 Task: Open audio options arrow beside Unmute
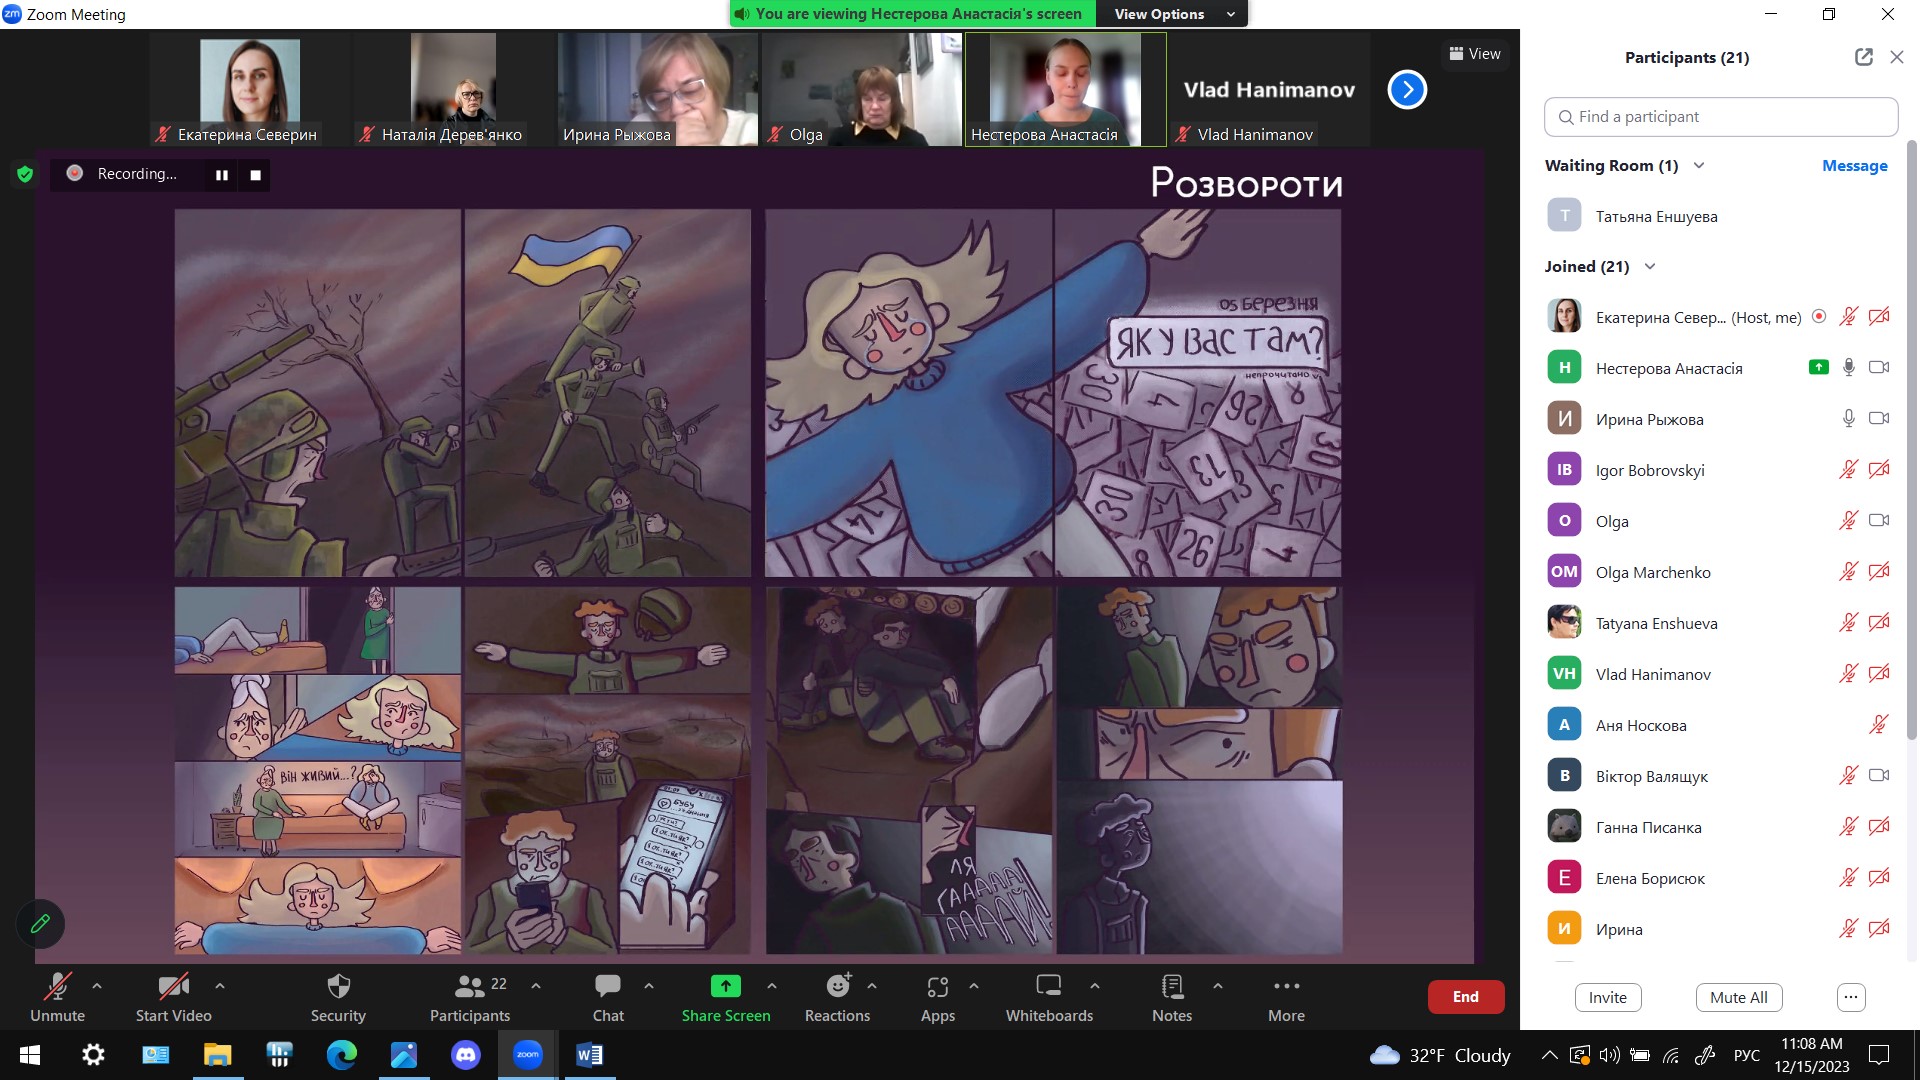97,986
